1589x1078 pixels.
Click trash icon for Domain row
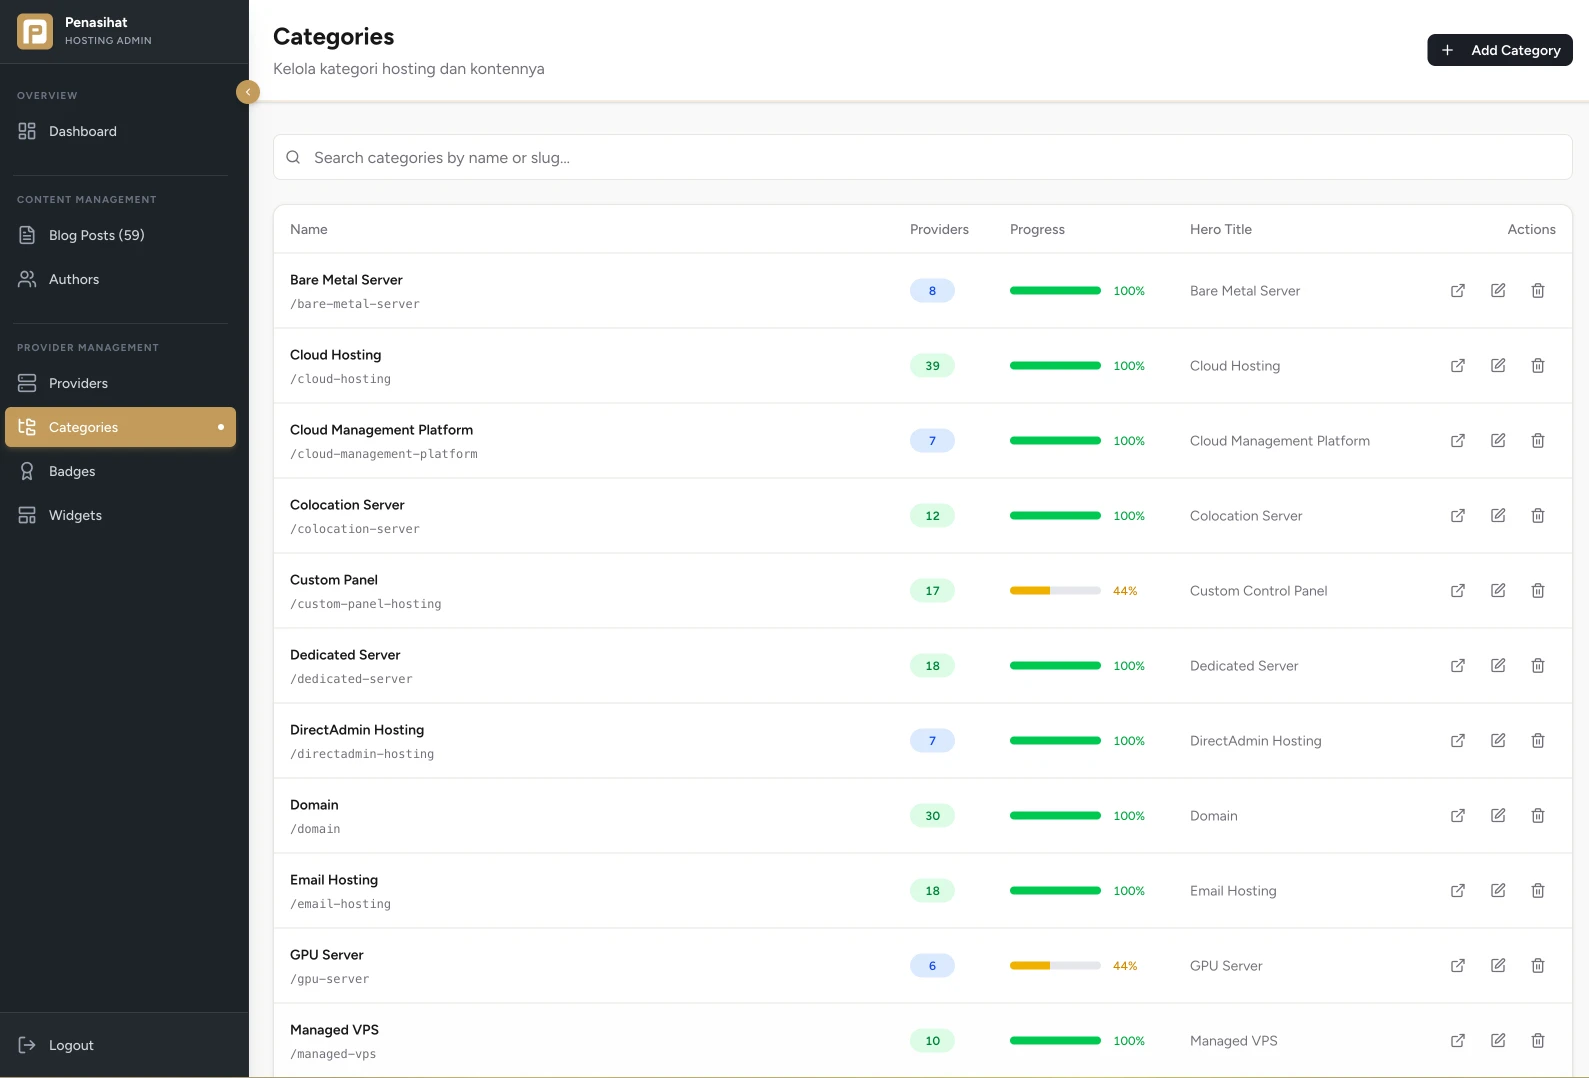point(1538,816)
